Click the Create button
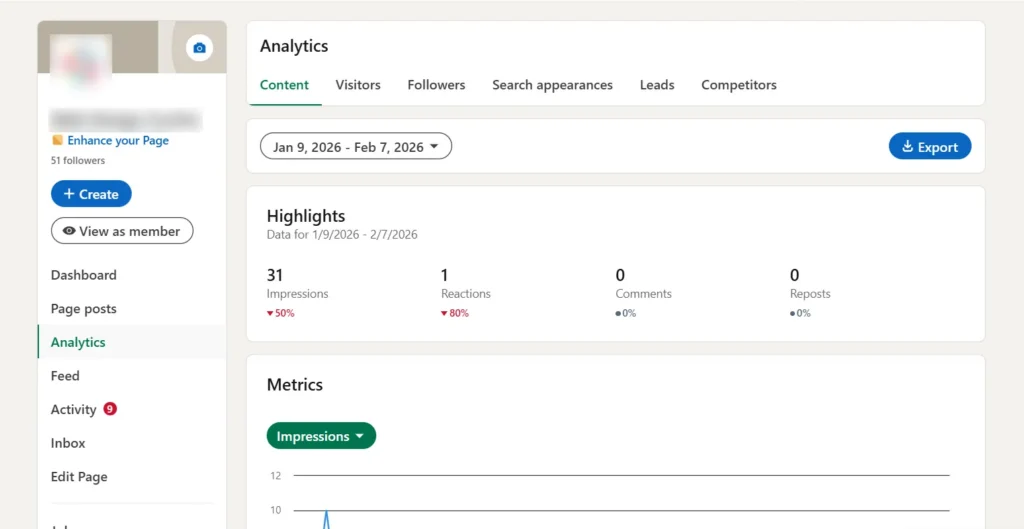 tap(91, 194)
